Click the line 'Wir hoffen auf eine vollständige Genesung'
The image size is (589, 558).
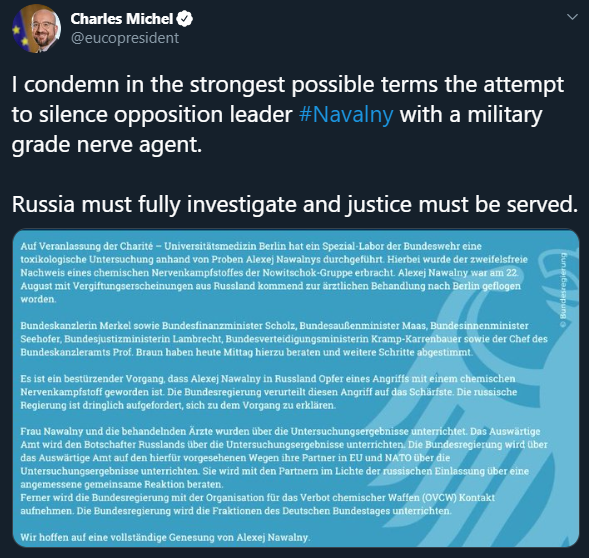coord(165,537)
